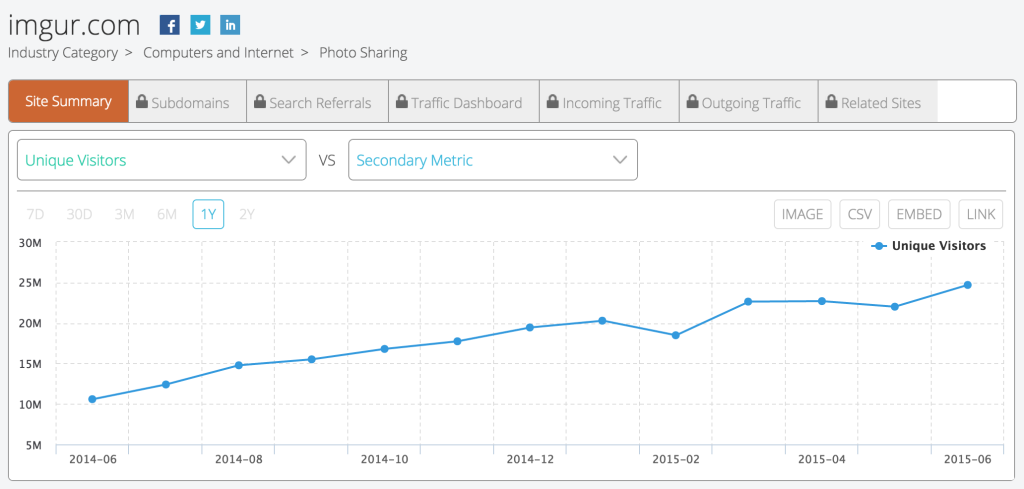Viewport: 1024px width, 489px height.
Task: Click the lock icon on Search Referrals tab
Action: click(x=259, y=102)
